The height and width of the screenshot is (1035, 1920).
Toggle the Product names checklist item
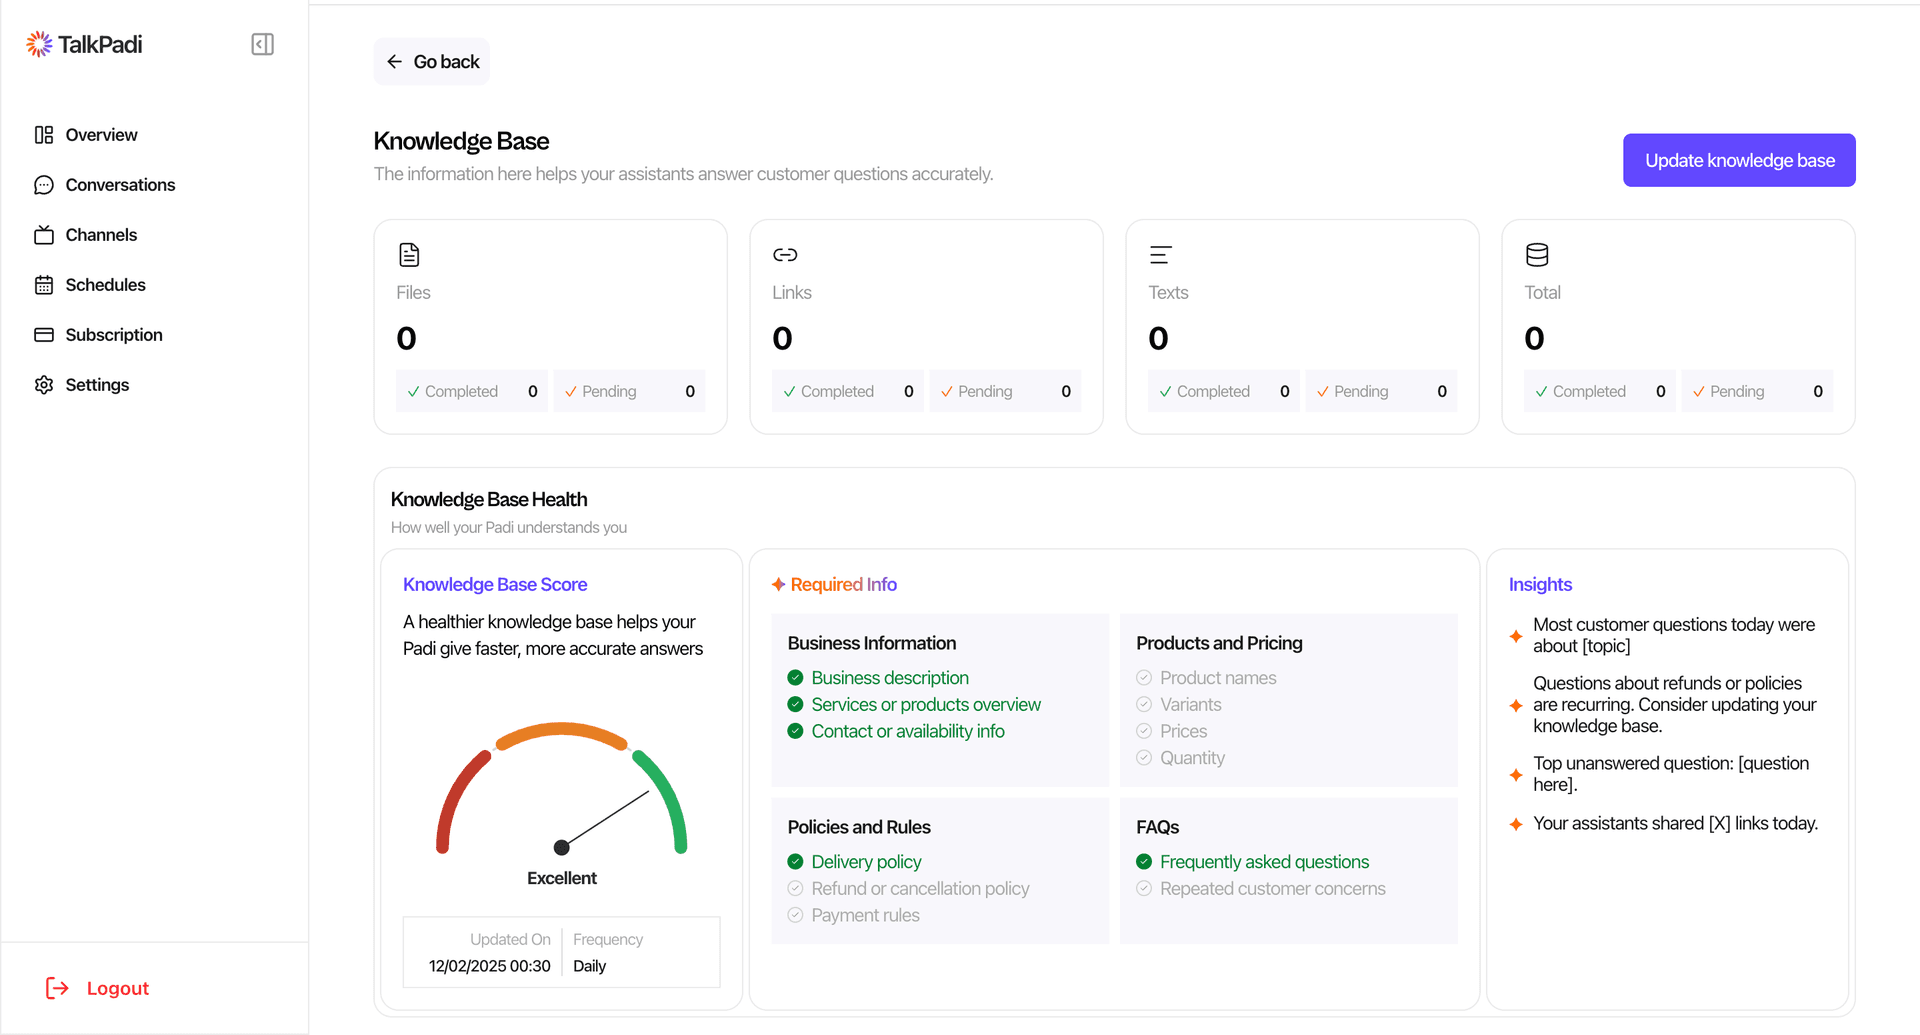pyautogui.click(x=1144, y=678)
